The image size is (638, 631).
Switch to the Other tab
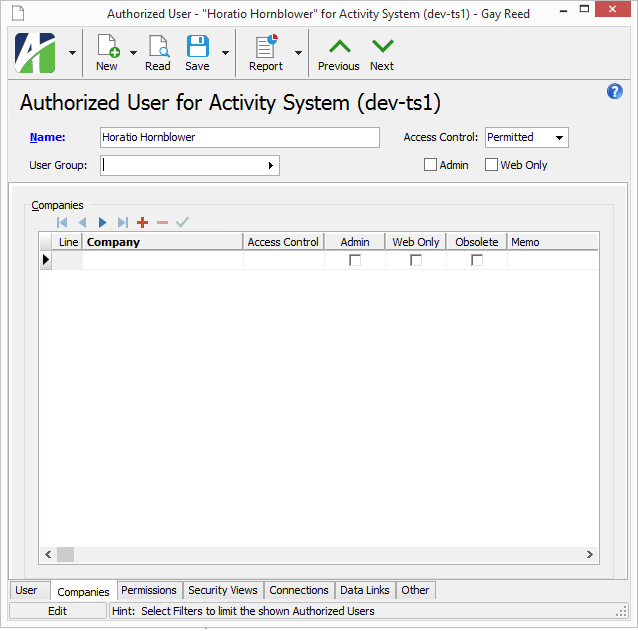(x=415, y=590)
